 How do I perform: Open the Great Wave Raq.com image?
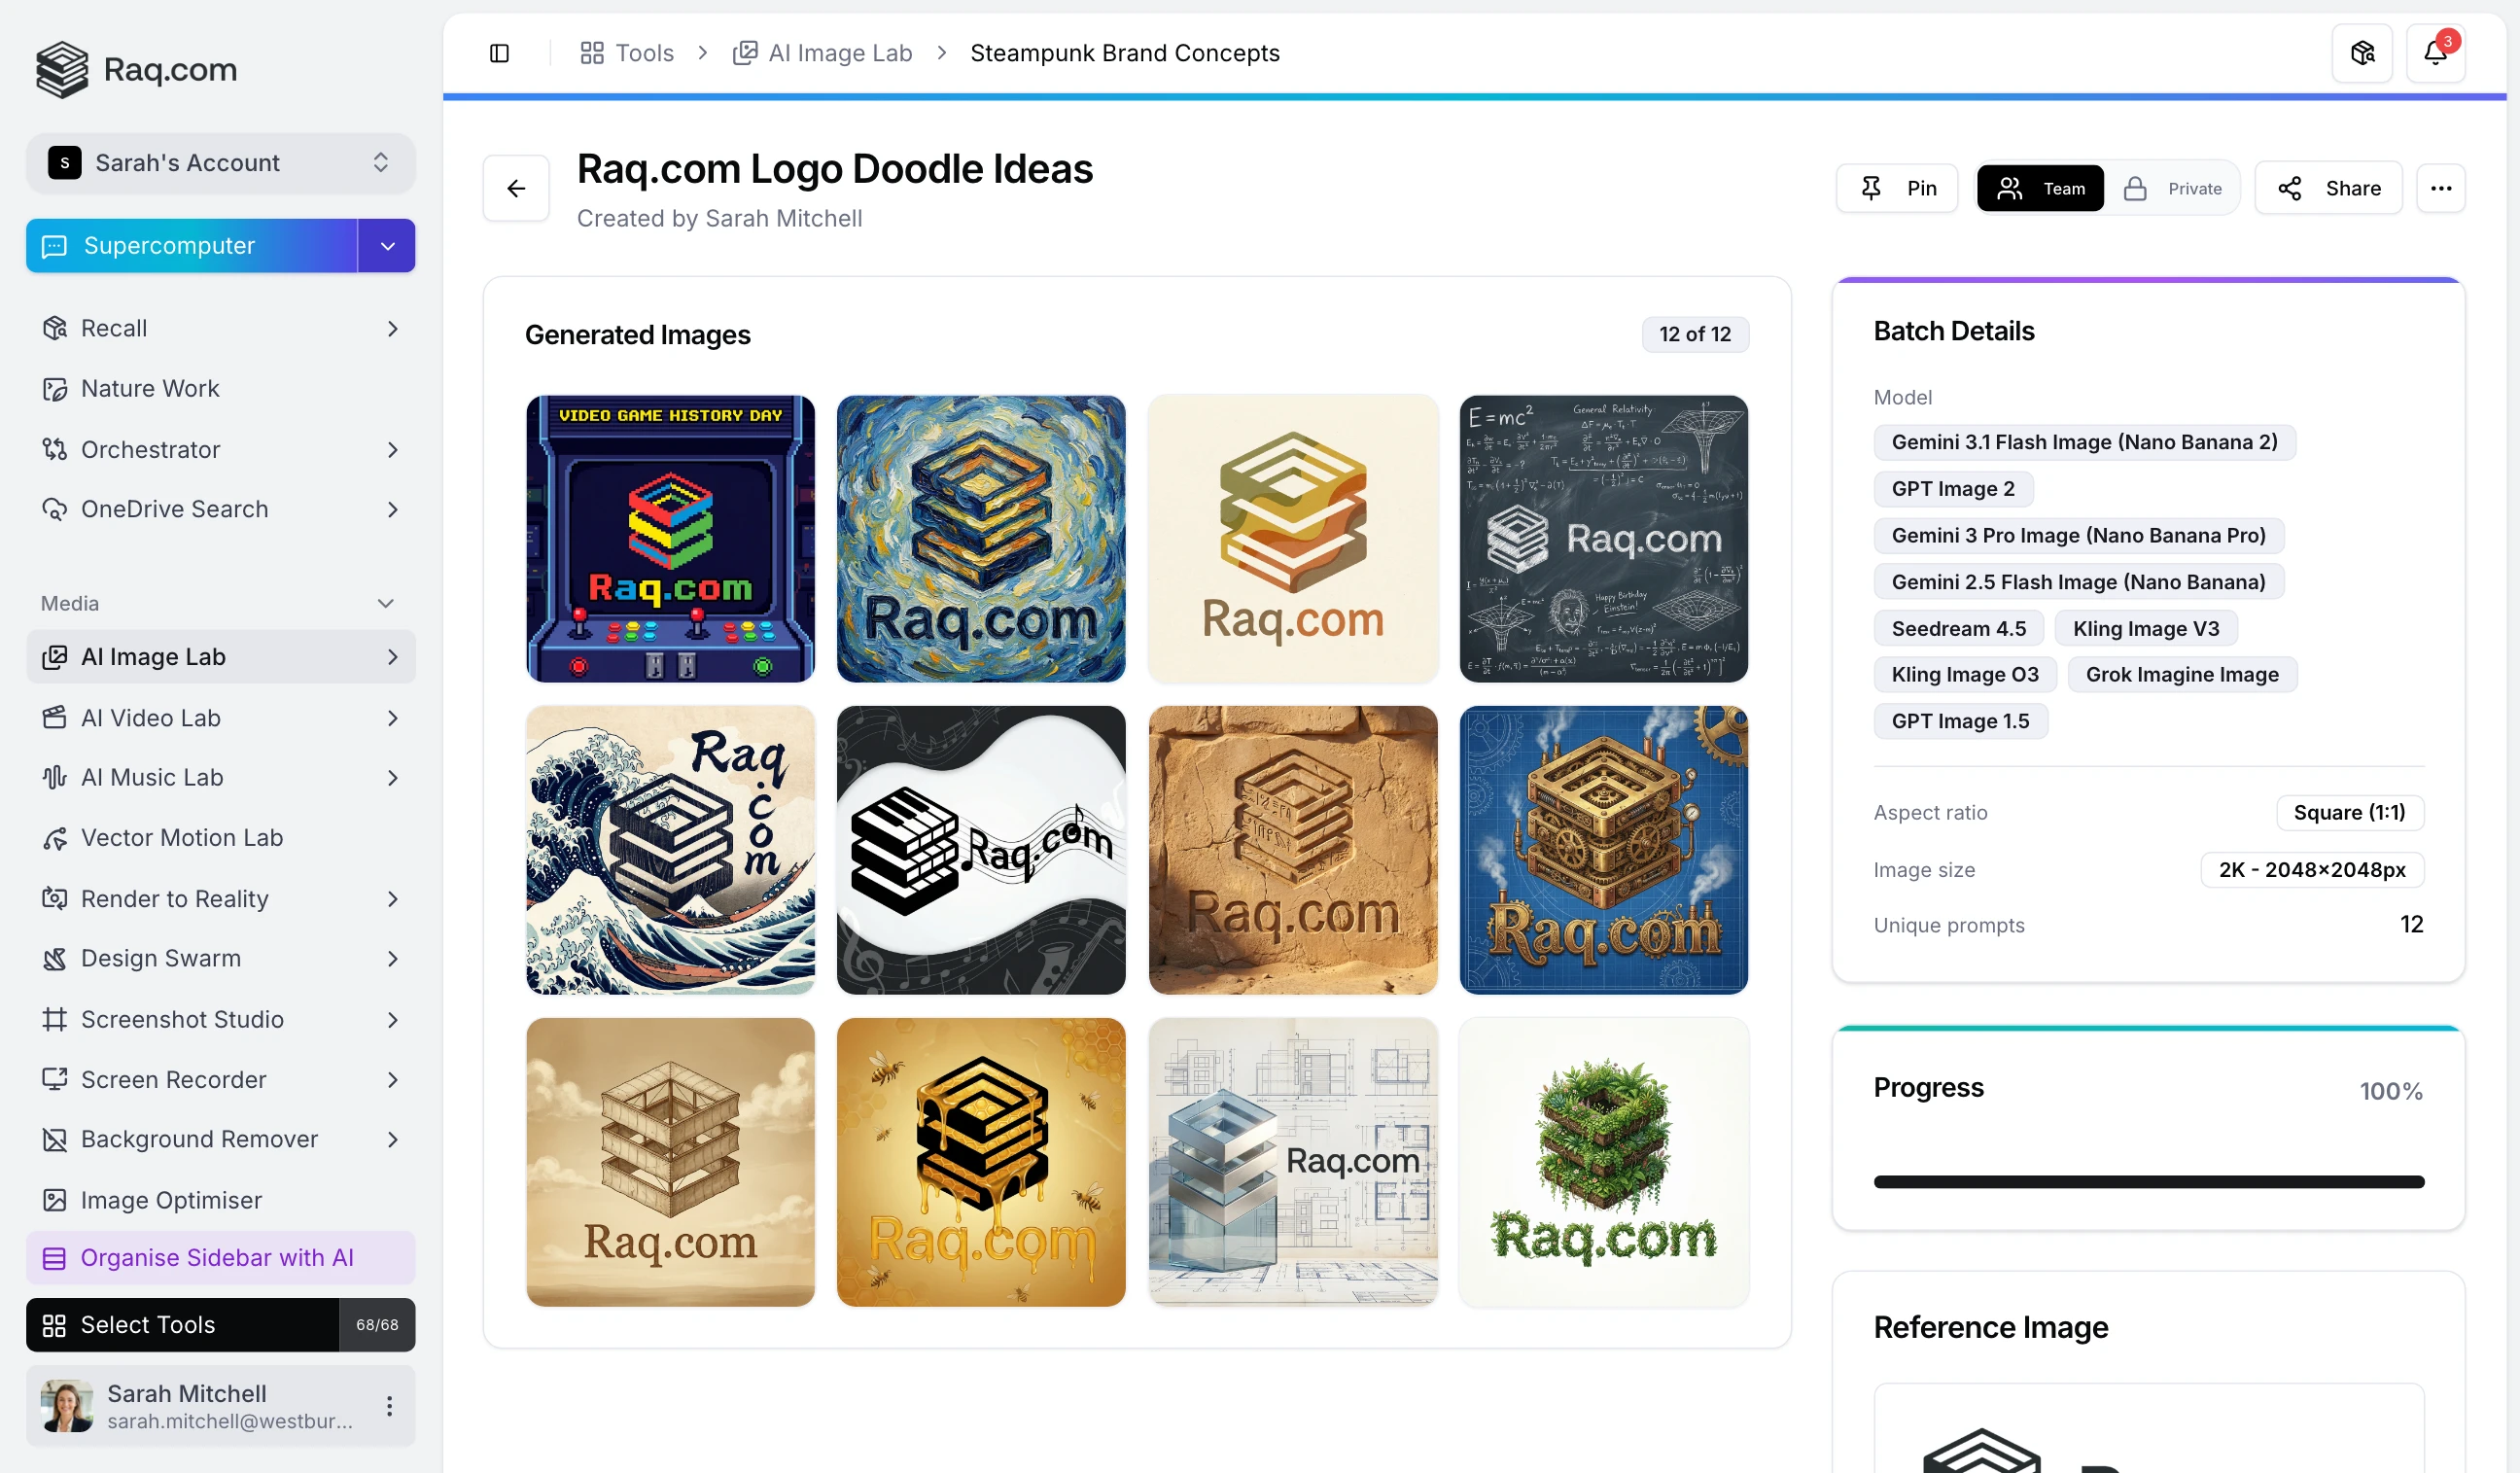[x=670, y=851]
